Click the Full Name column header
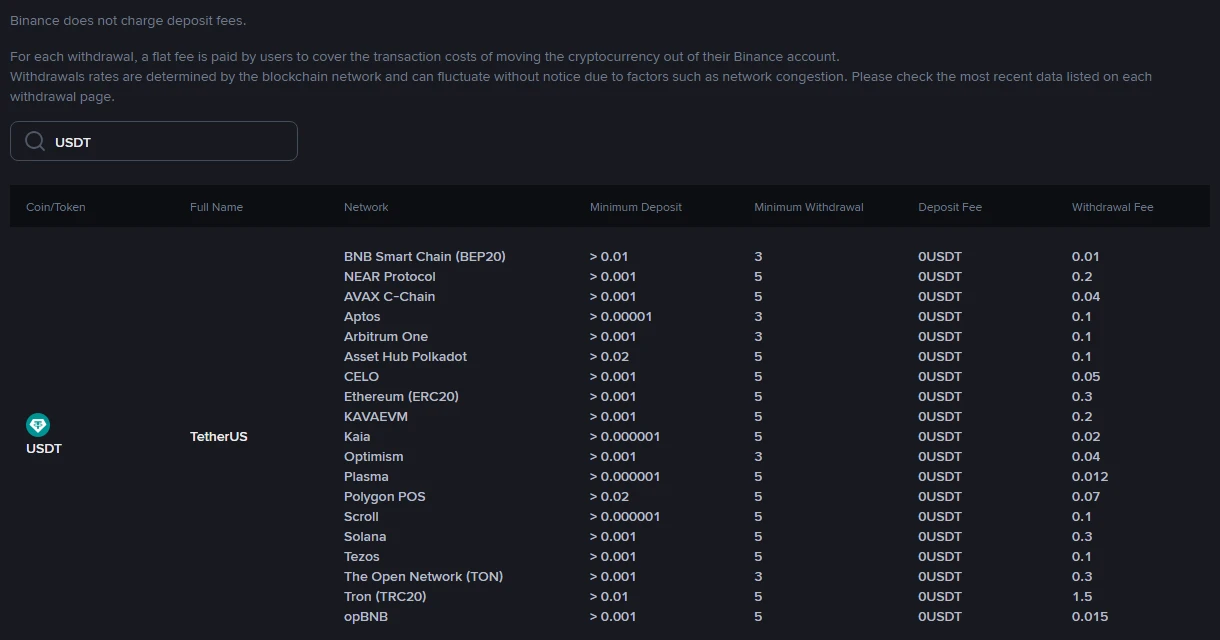 [x=216, y=207]
